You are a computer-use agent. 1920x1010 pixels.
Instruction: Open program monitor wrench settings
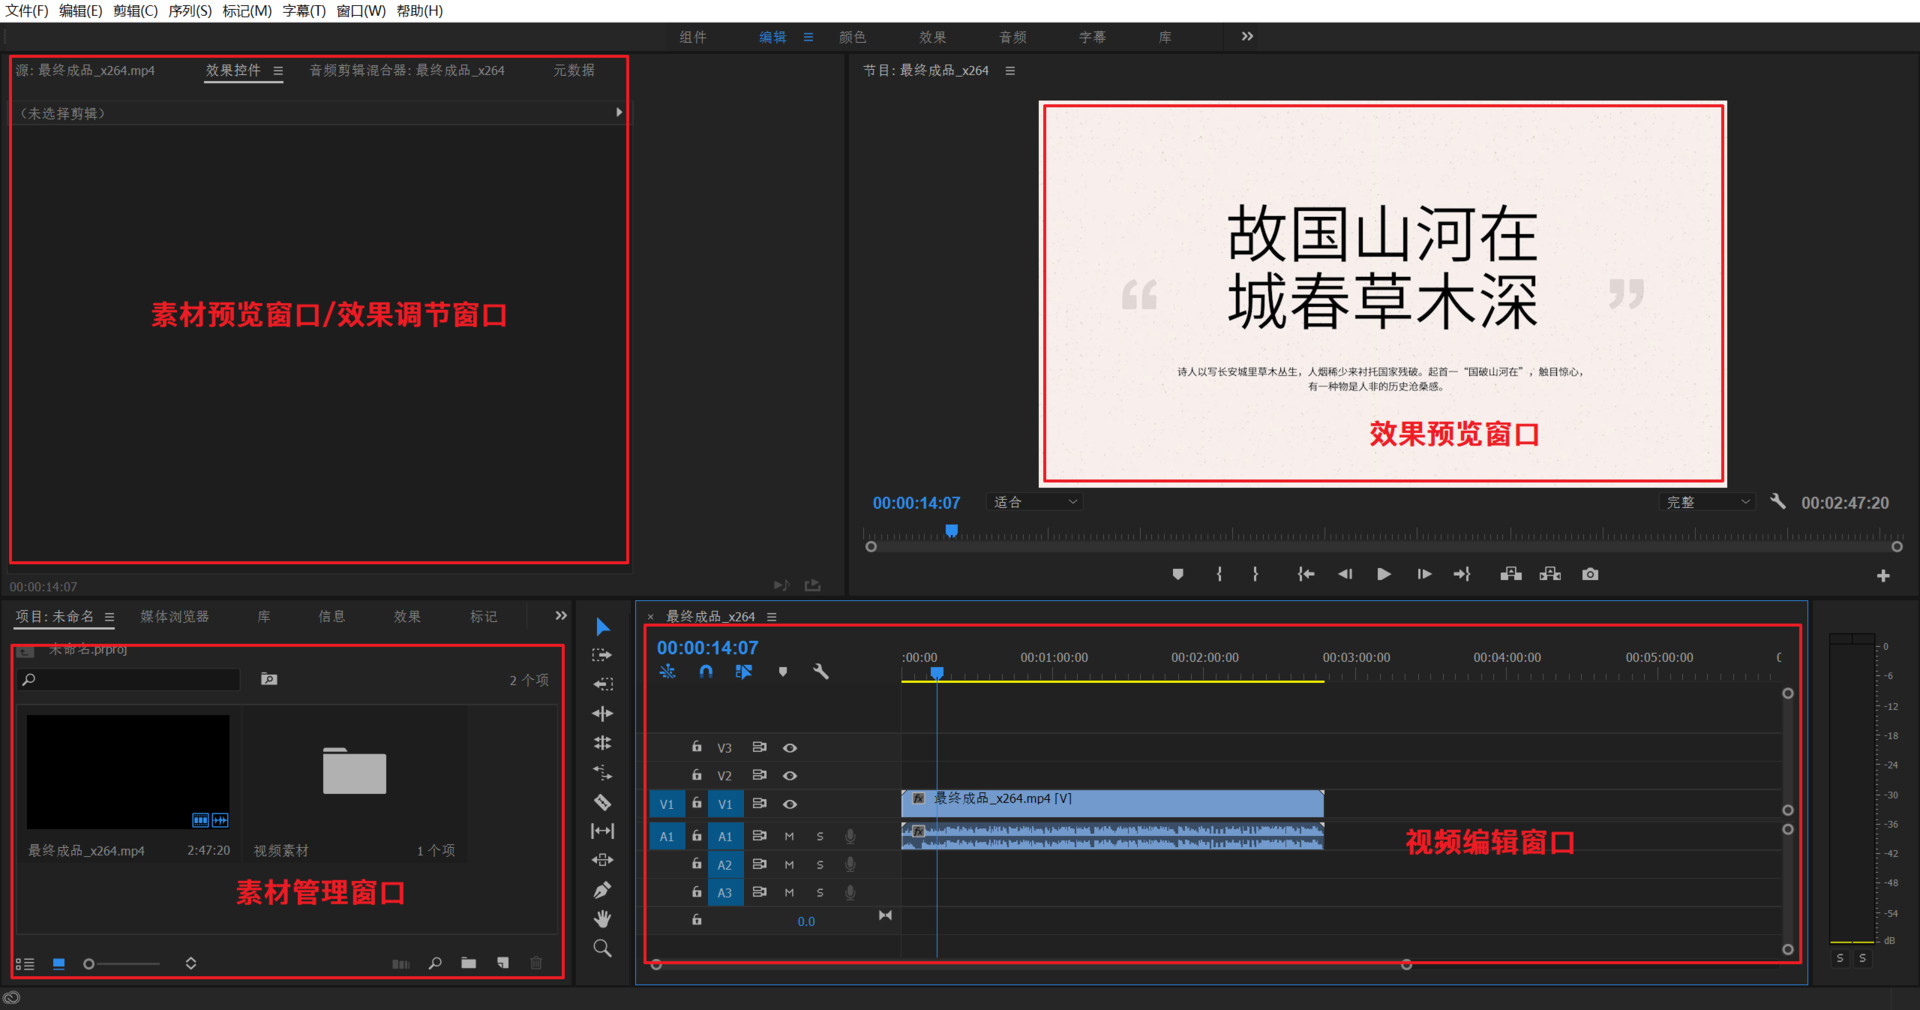1778,501
